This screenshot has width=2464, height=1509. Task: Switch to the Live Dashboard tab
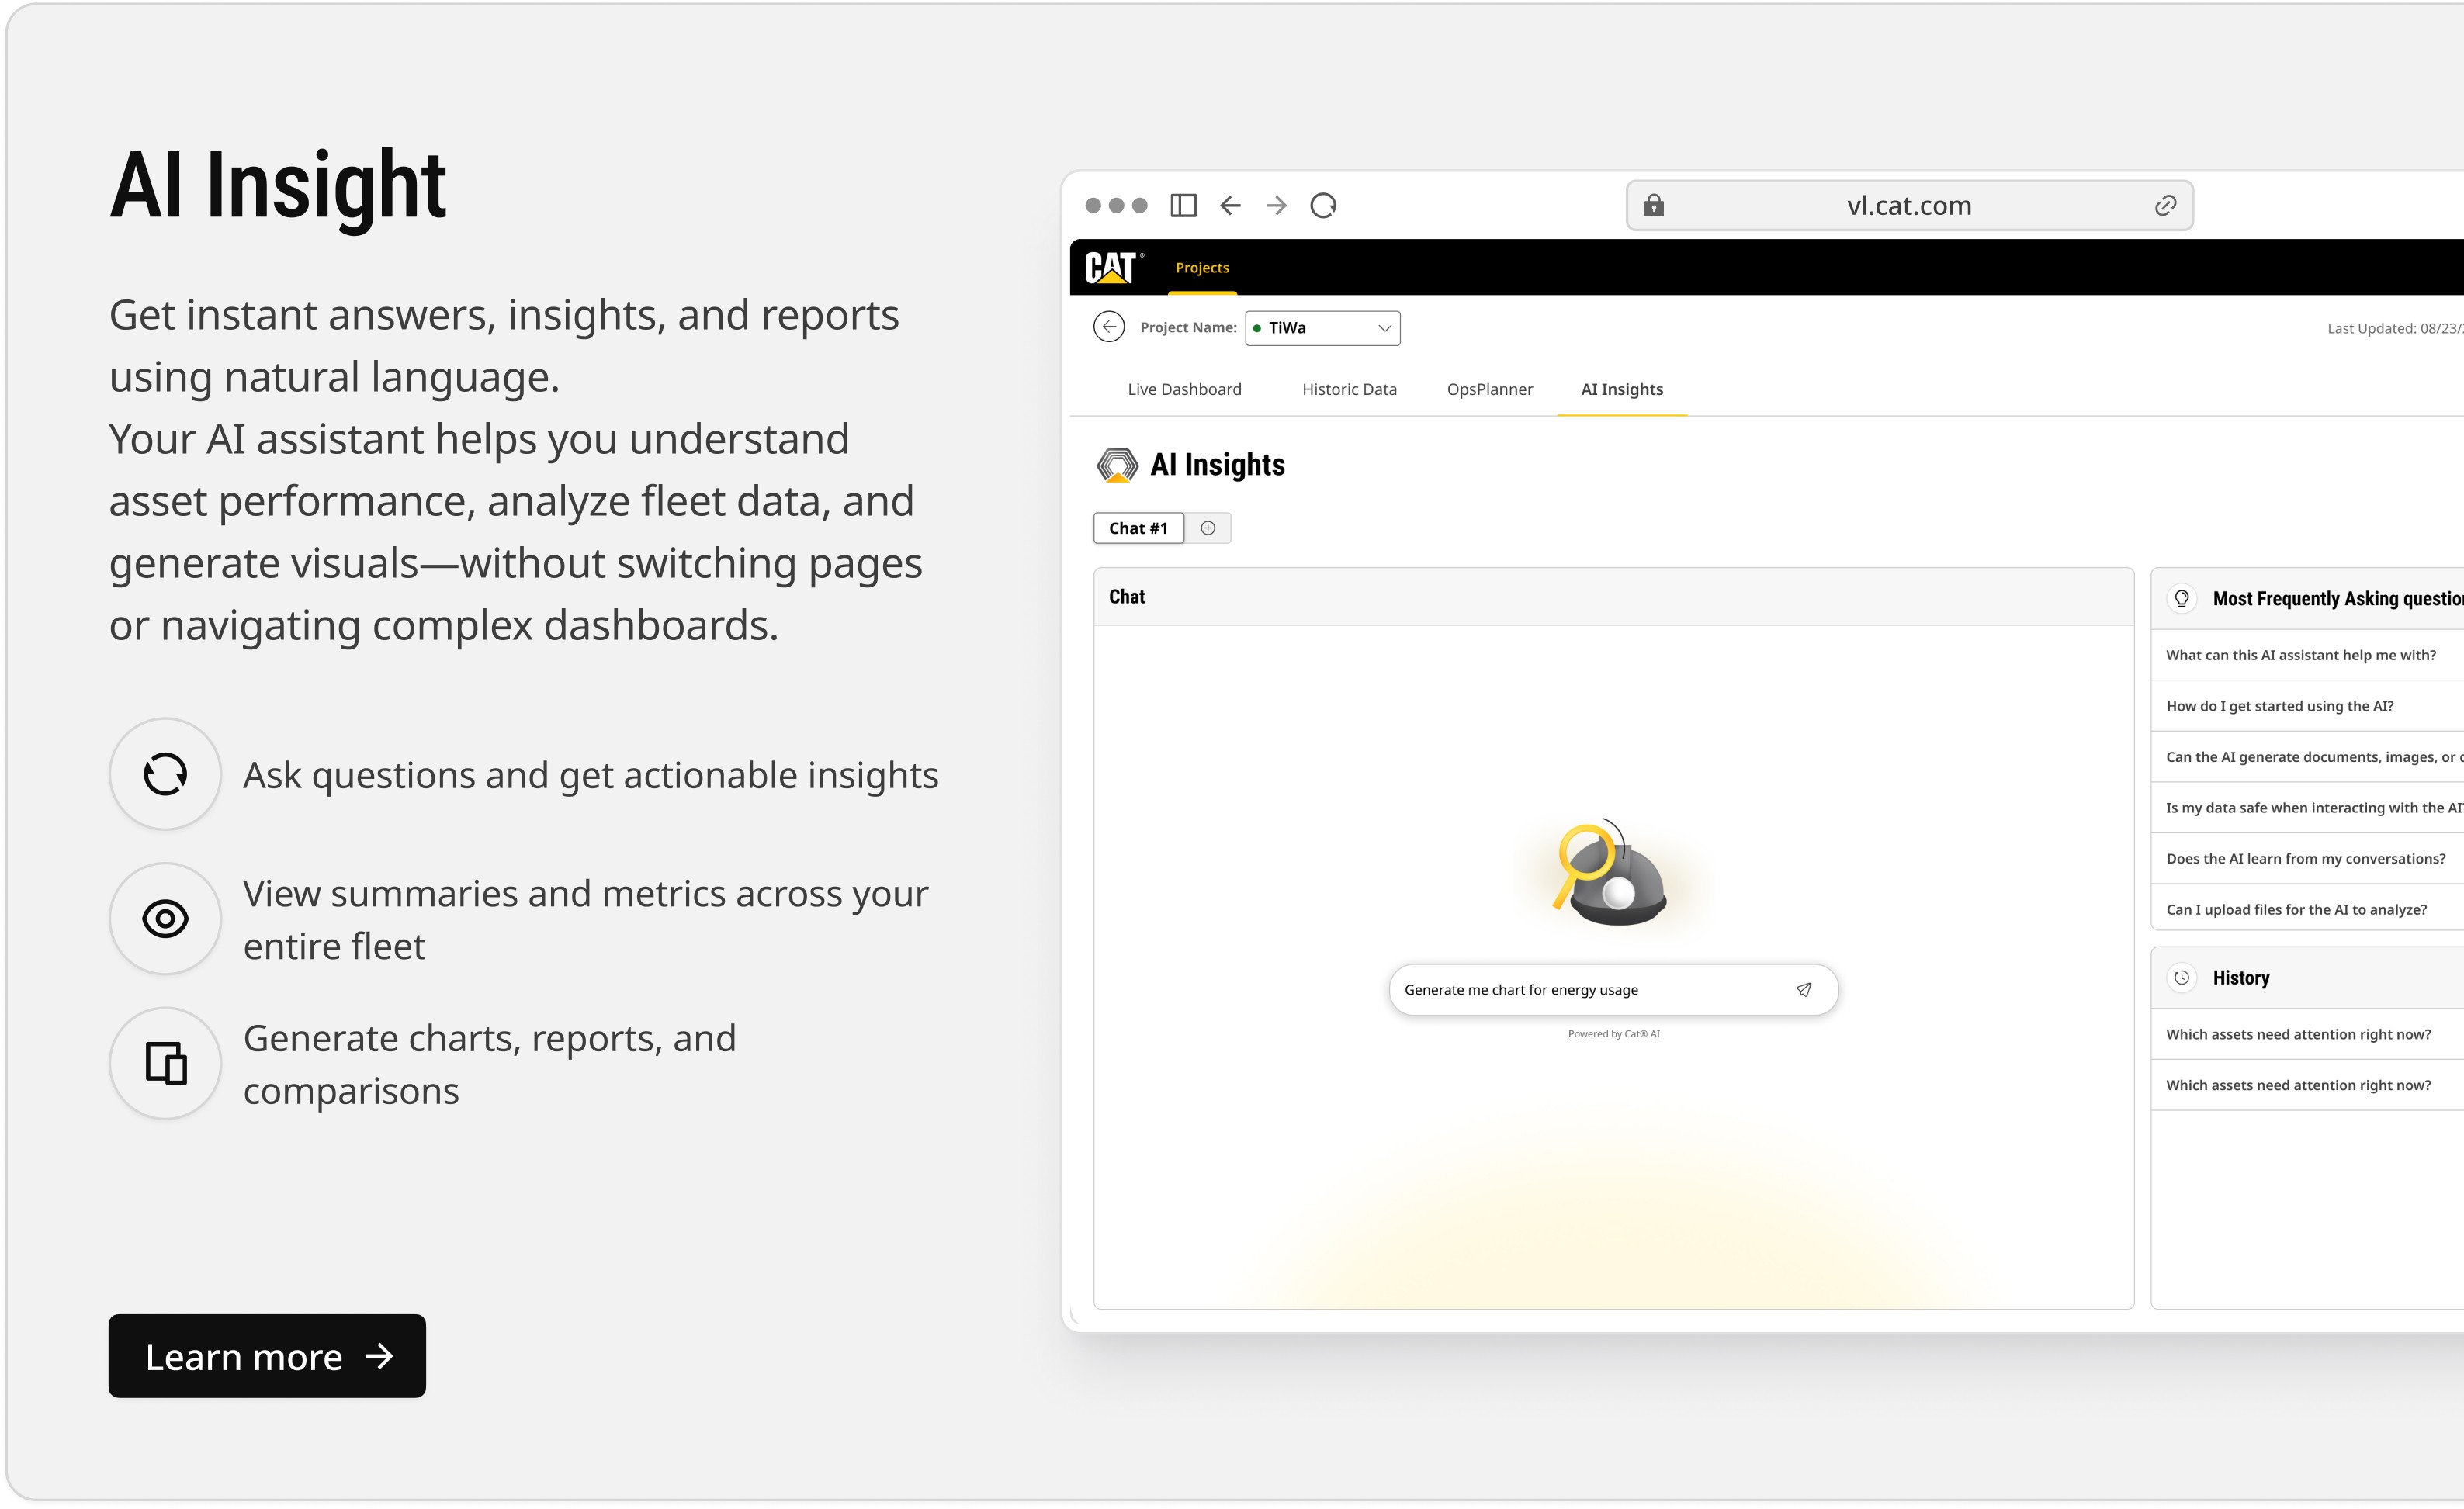click(x=1184, y=389)
